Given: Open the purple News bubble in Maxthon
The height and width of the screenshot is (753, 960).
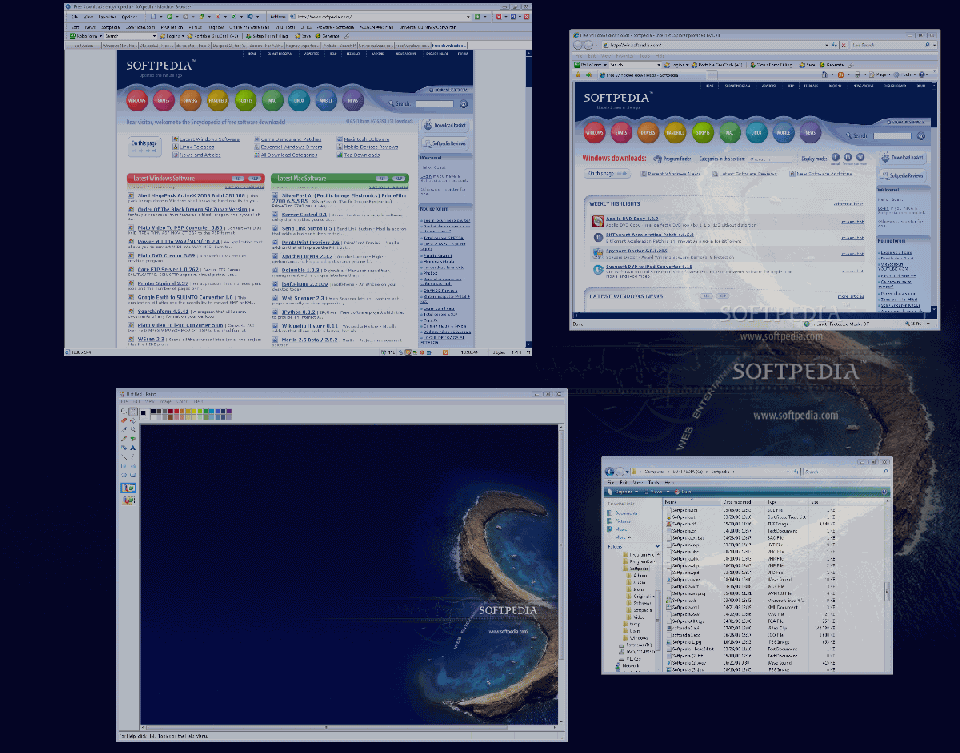Looking at the screenshot, I should (353, 100).
